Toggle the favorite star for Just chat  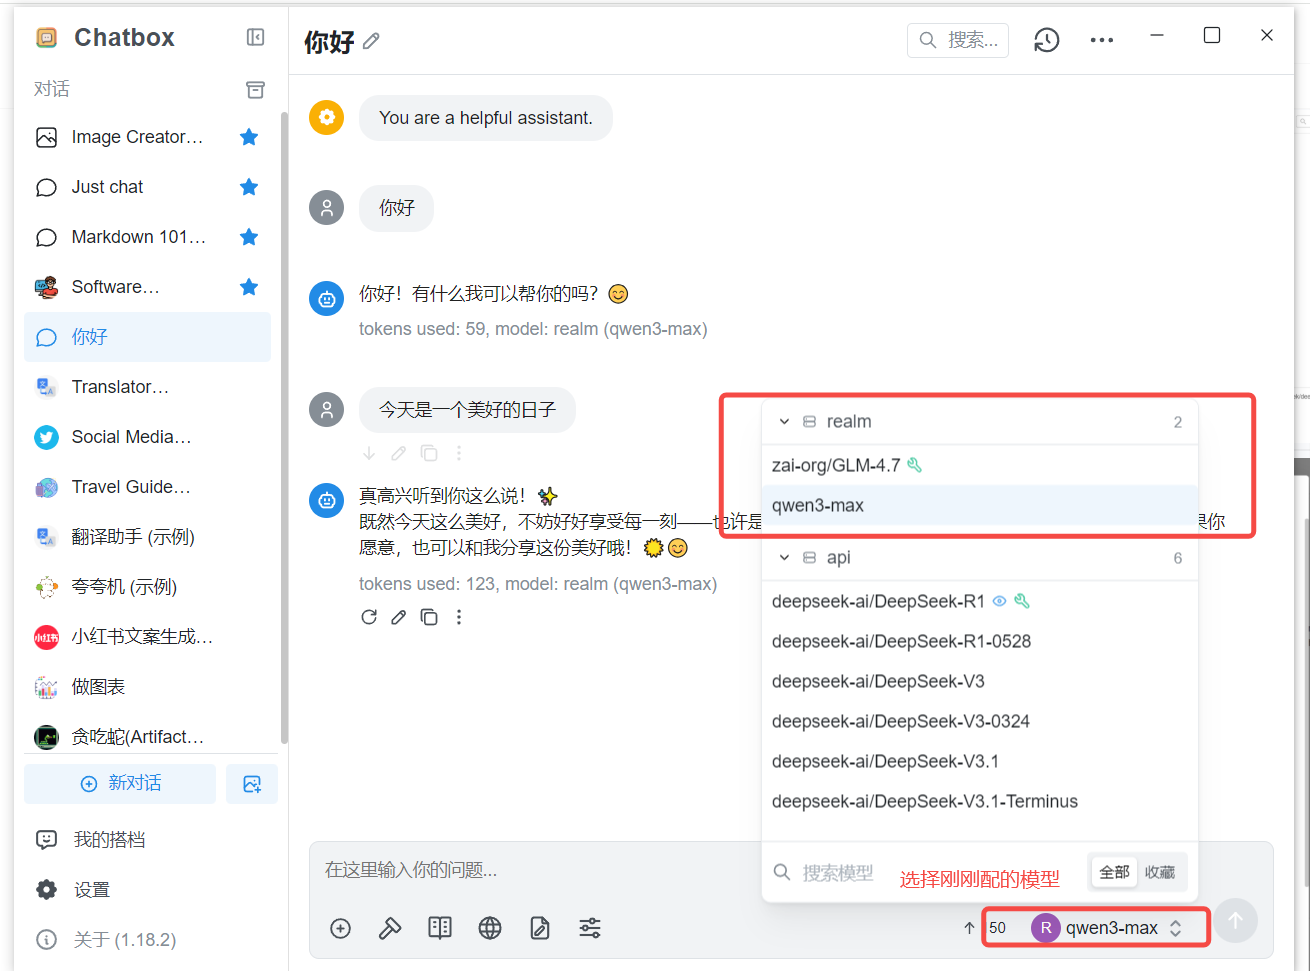point(249,187)
